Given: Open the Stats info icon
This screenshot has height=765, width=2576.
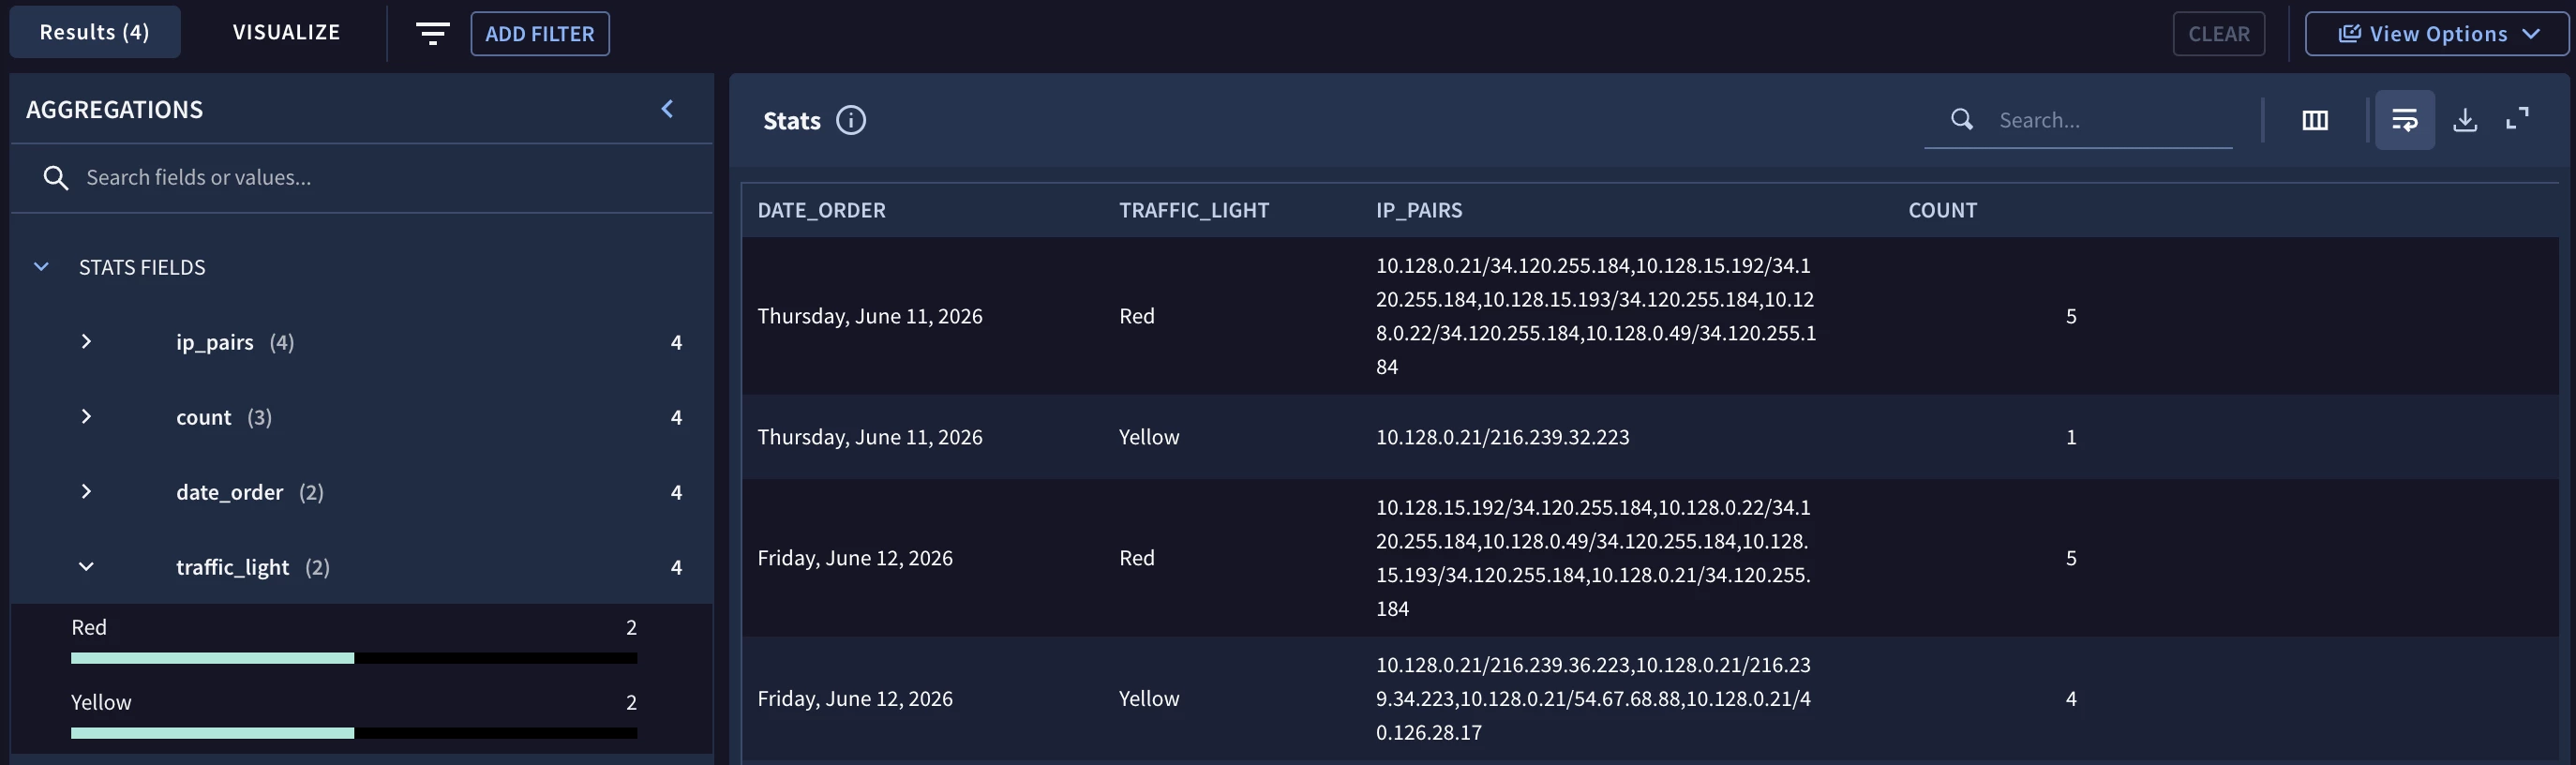Looking at the screenshot, I should pos(851,120).
